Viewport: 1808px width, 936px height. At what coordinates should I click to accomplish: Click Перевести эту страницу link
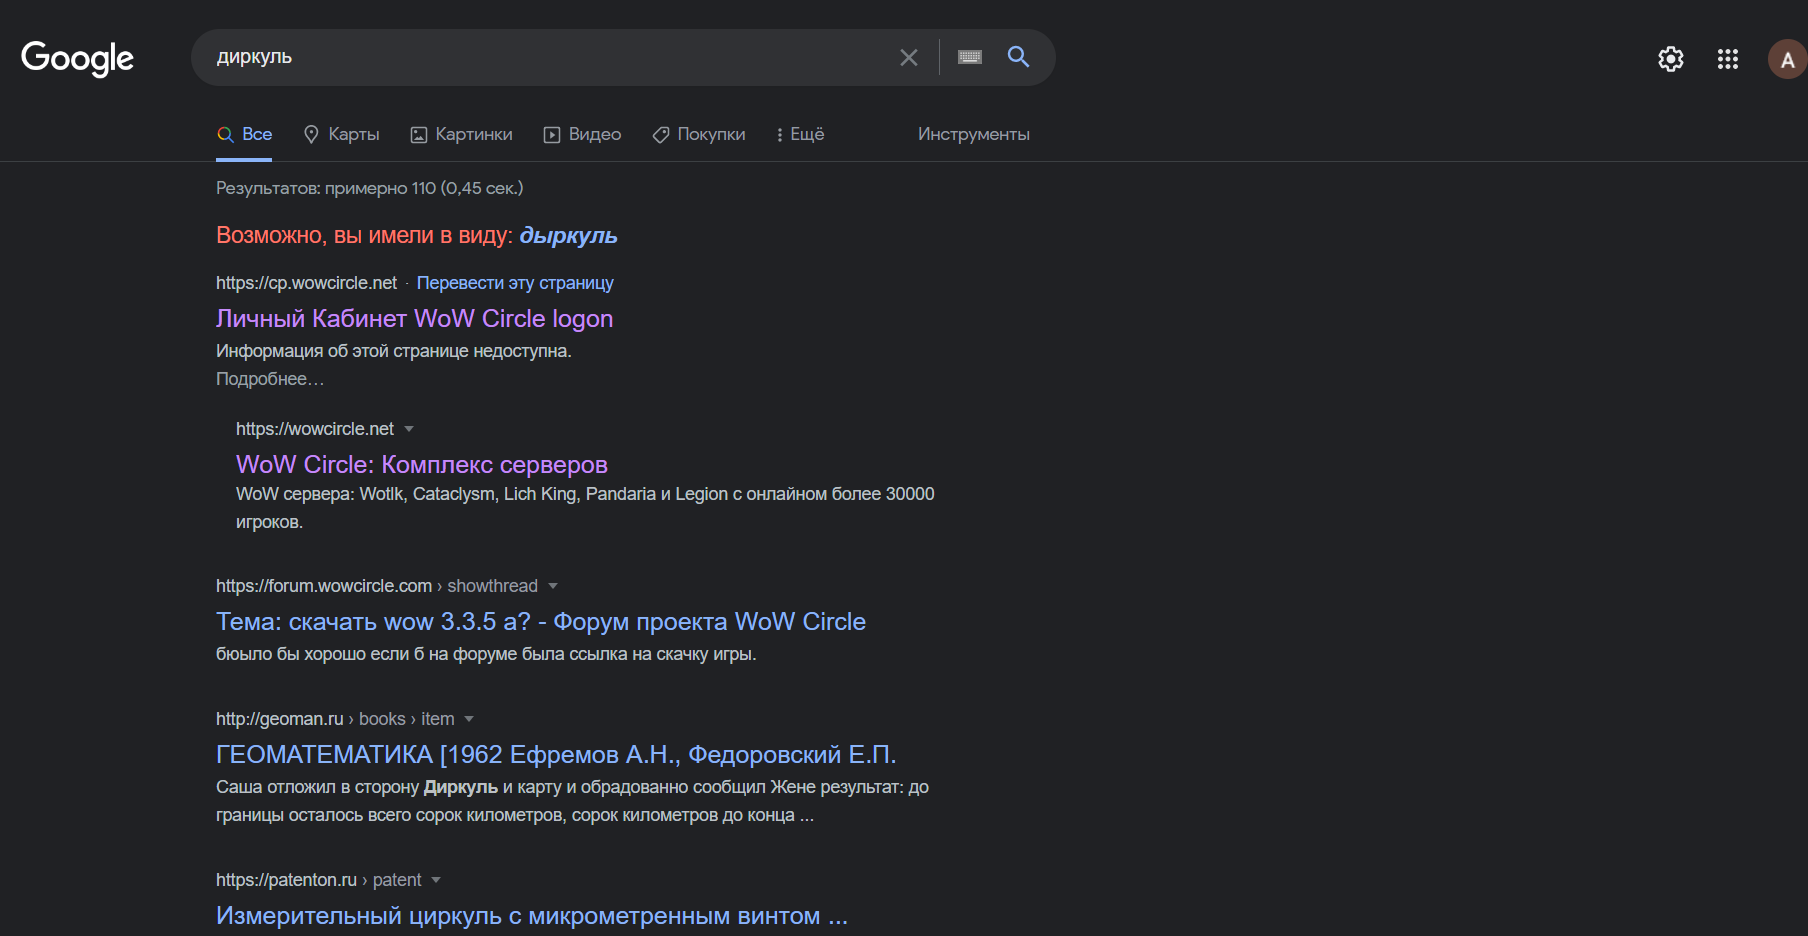click(x=515, y=283)
